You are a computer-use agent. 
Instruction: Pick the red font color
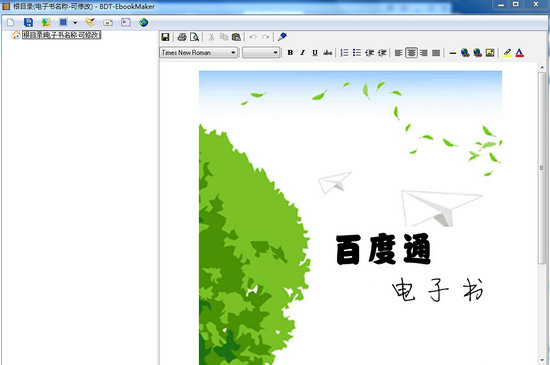tap(519, 53)
